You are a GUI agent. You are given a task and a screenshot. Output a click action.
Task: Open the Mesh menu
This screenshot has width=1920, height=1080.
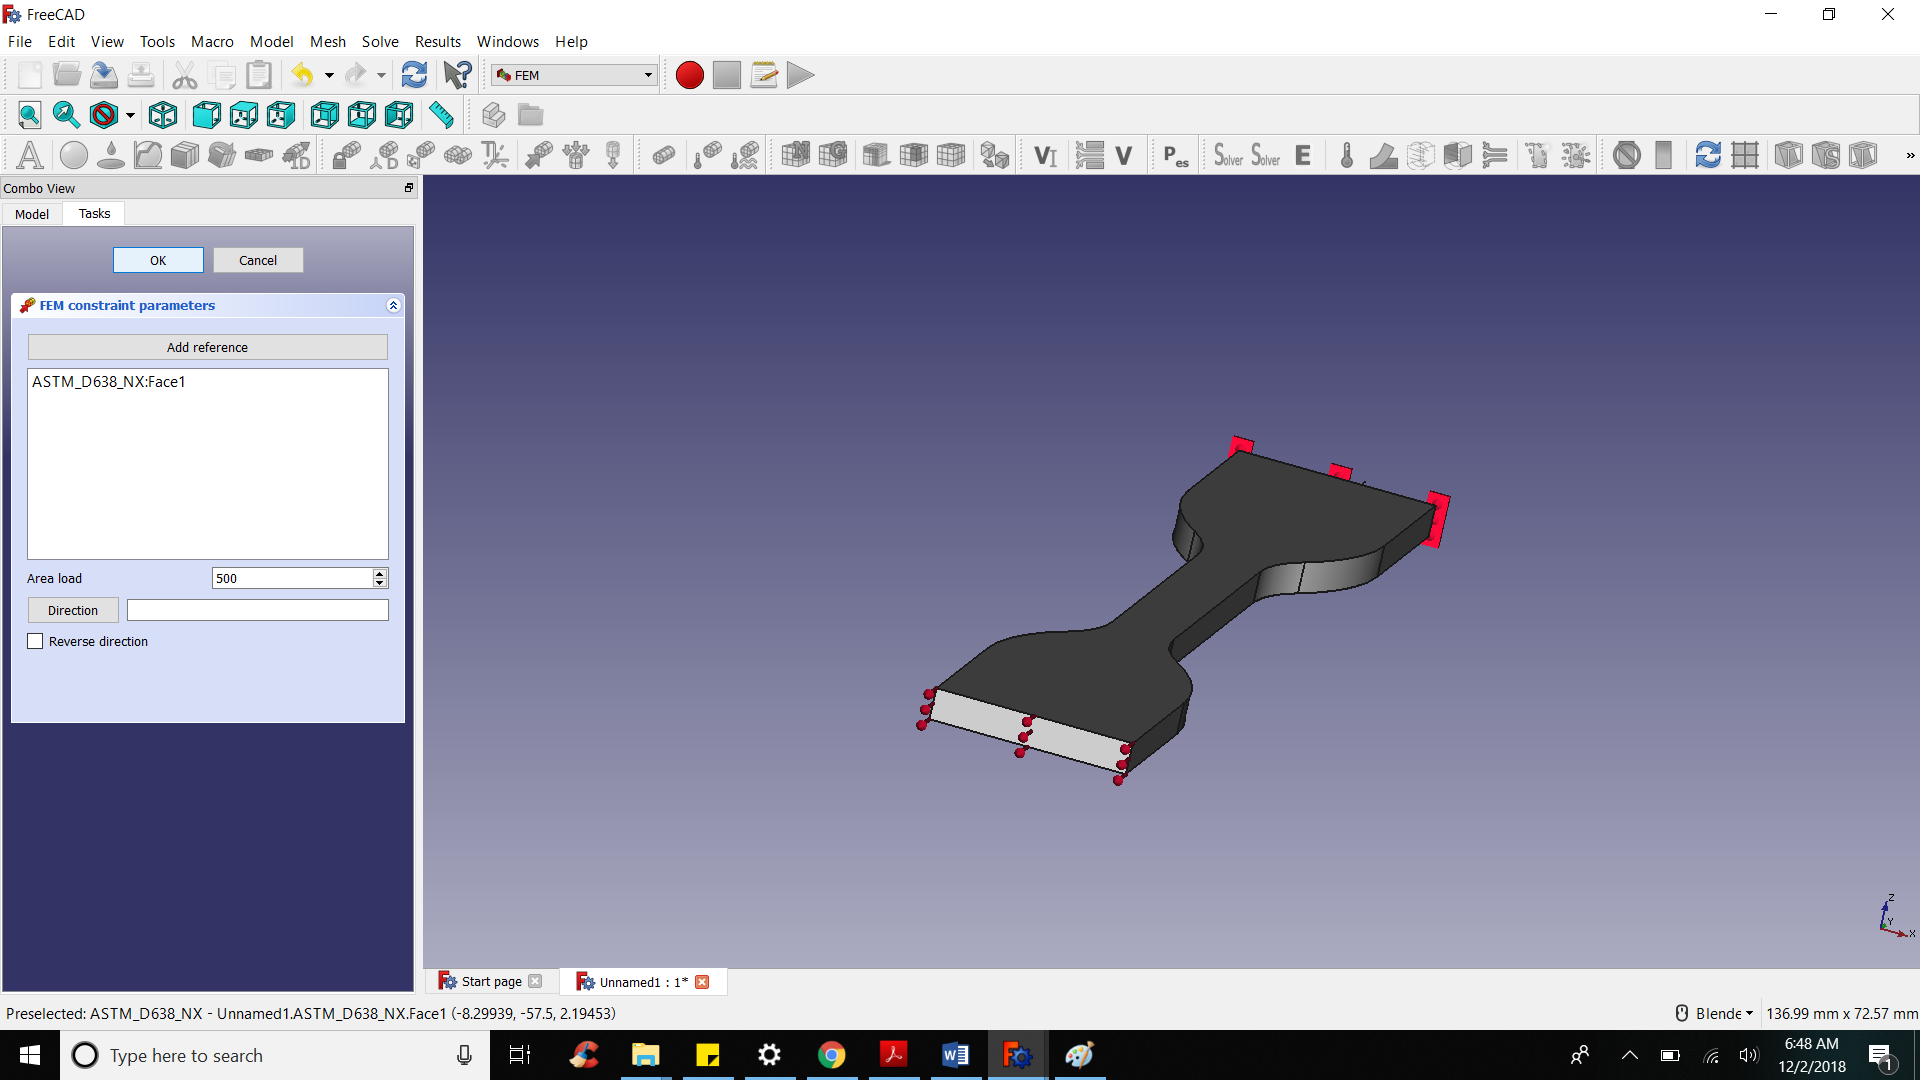[327, 41]
